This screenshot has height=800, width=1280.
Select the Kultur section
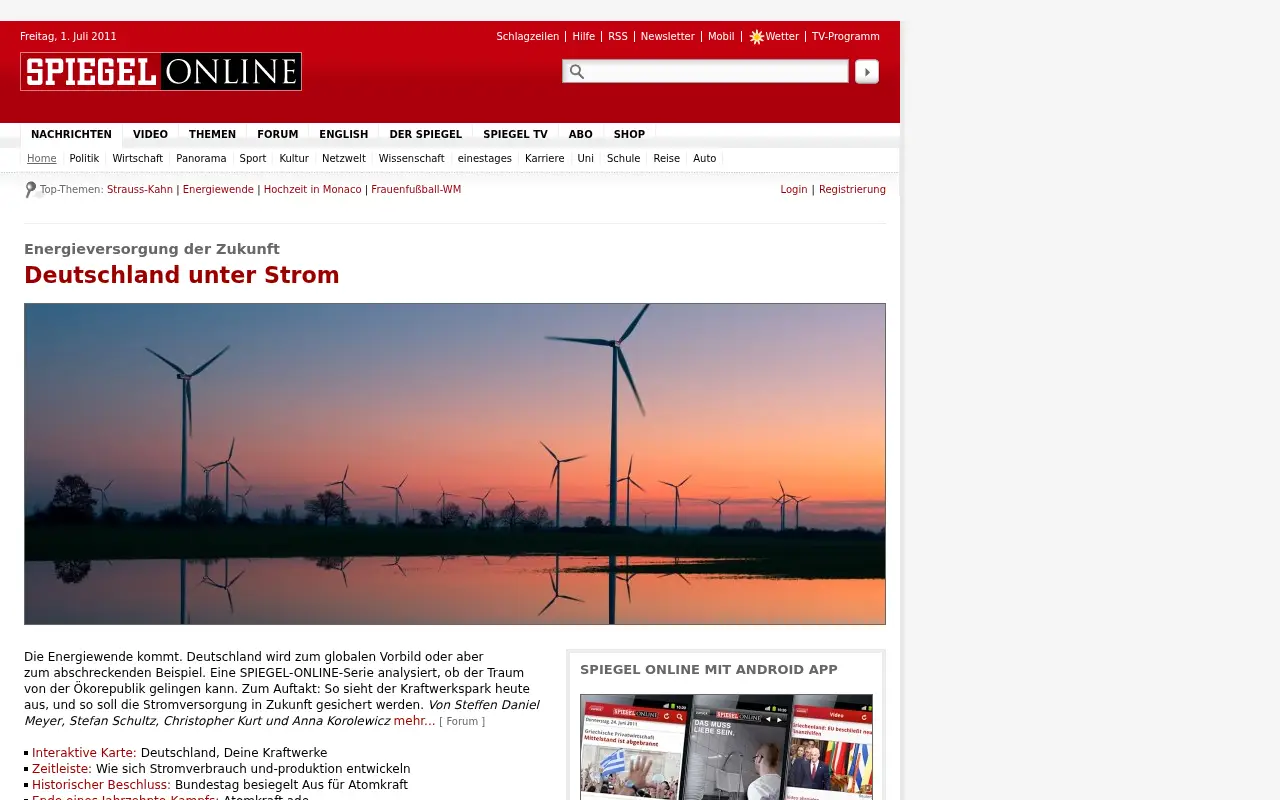tap(294, 159)
